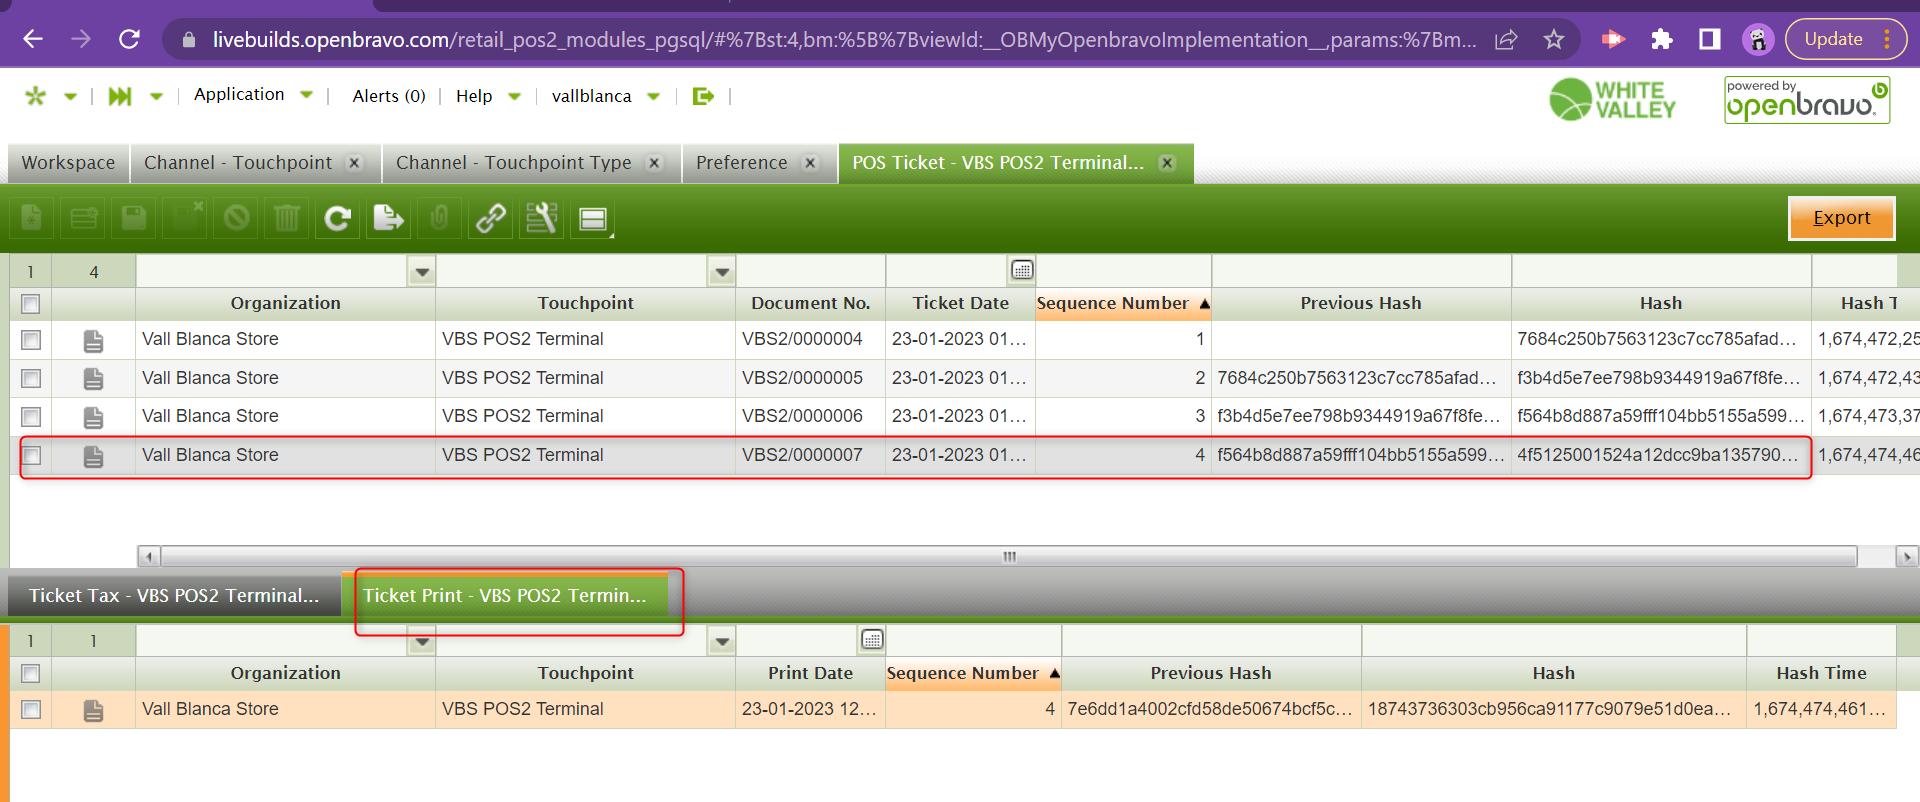Click the chain link icon in toolbar
Screen dimensions: 1920x802
tap(491, 218)
